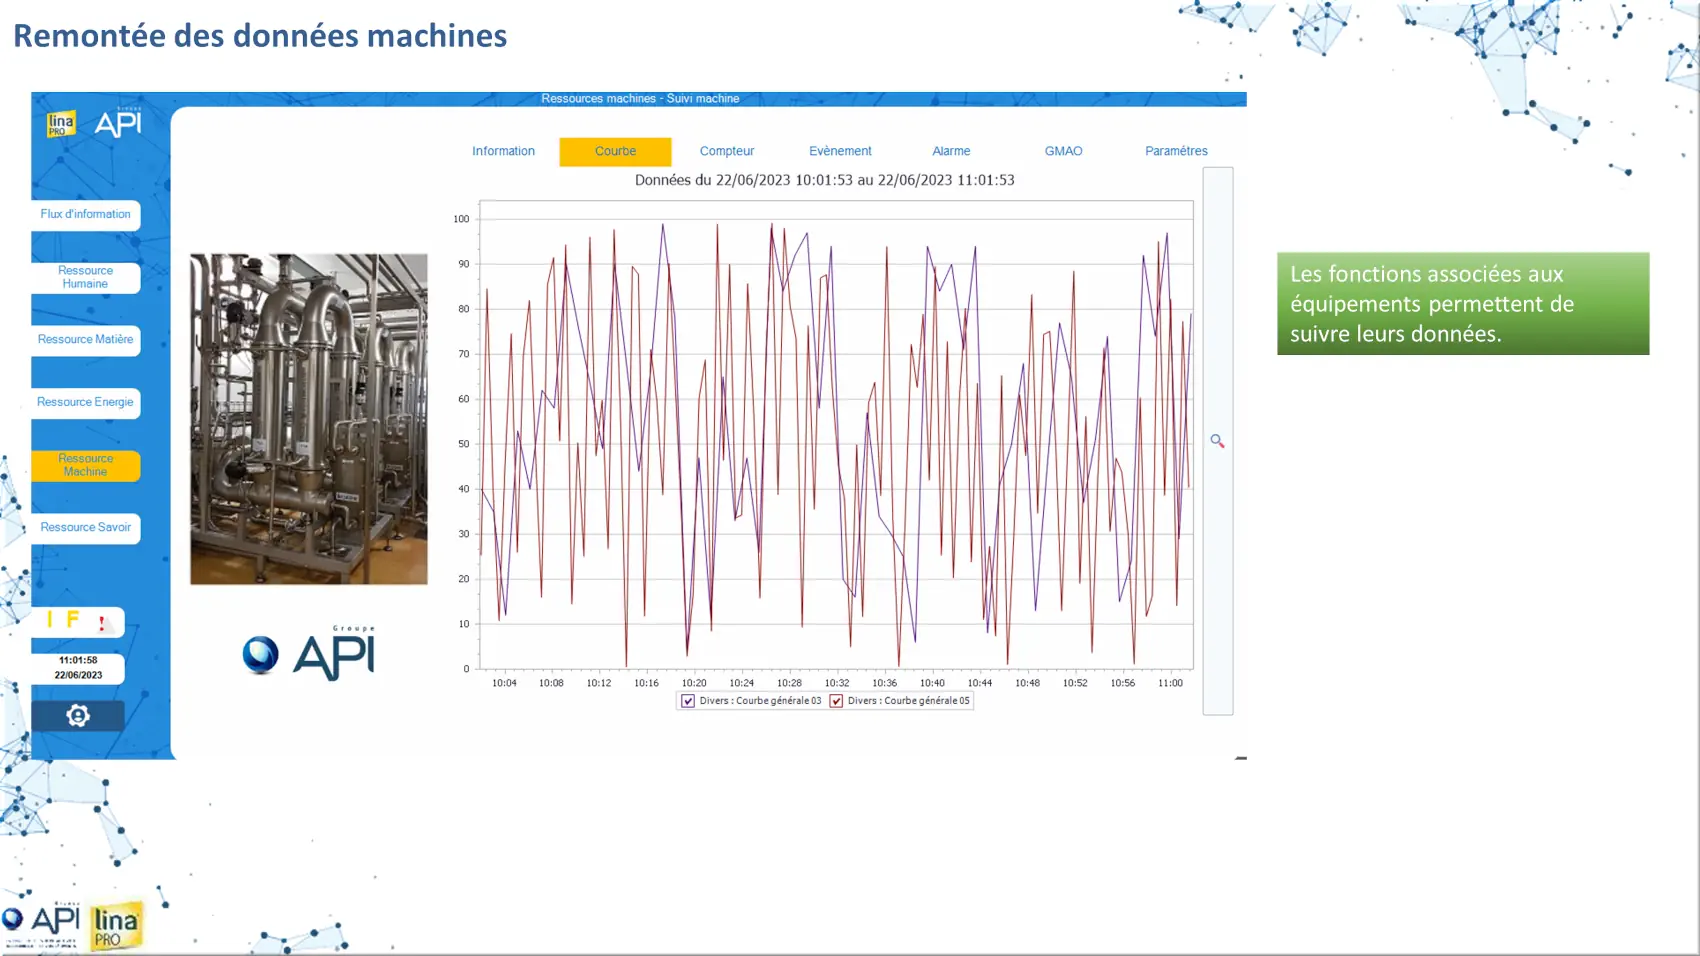Viewport: 1700px width, 956px height.
Task: Click the '11:00' time axis label
Action: pyautogui.click(x=1170, y=683)
